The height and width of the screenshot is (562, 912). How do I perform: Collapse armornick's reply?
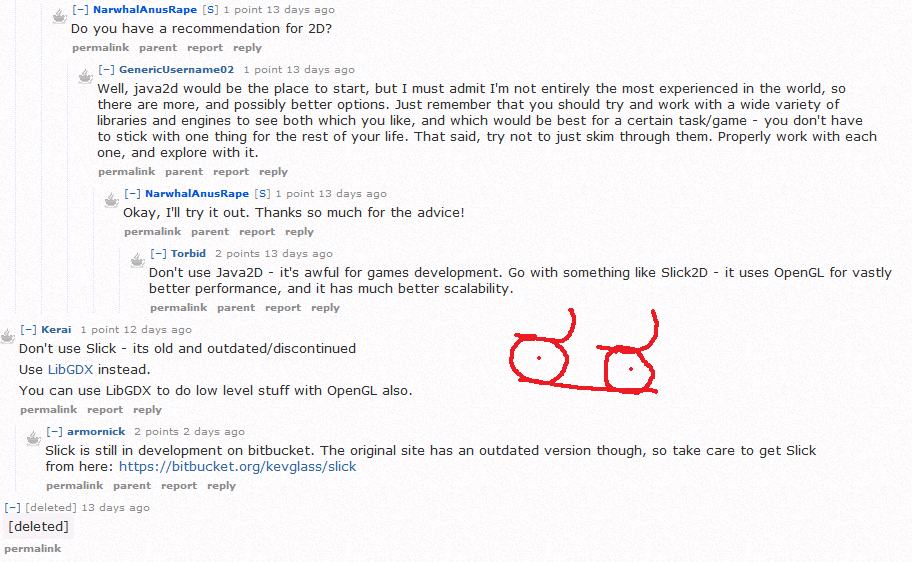click(x=54, y=432)
